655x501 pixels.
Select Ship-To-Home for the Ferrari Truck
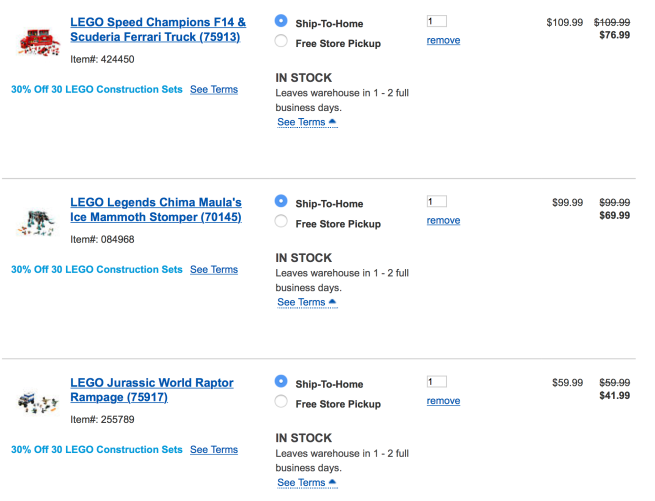click(x=281, y=21)
